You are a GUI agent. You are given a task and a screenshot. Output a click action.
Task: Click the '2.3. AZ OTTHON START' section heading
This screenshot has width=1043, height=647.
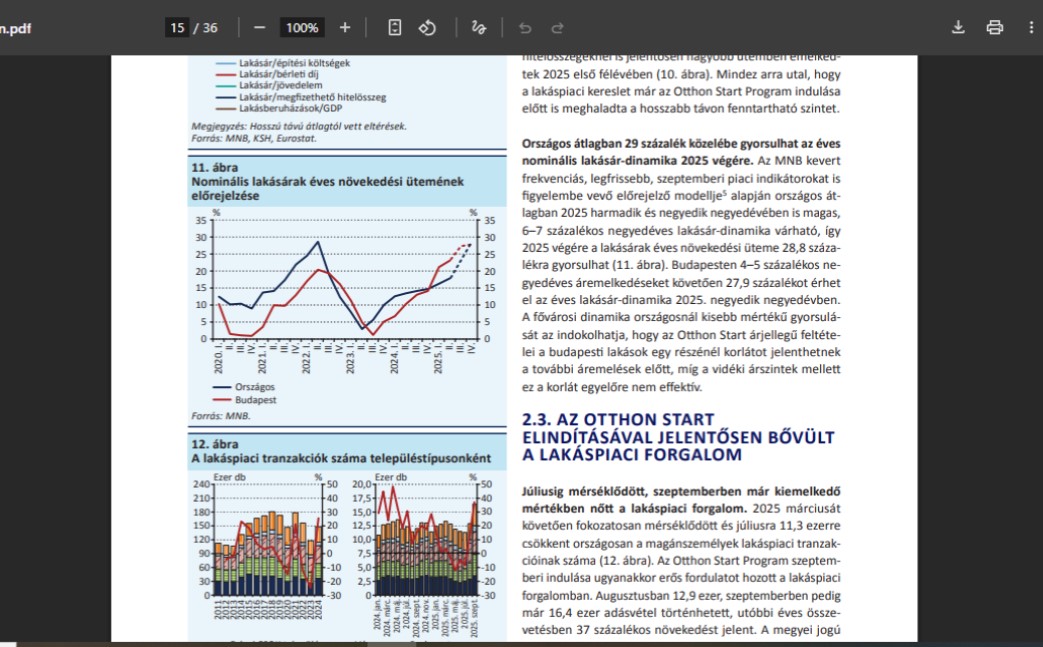click(x=618, y=419)
